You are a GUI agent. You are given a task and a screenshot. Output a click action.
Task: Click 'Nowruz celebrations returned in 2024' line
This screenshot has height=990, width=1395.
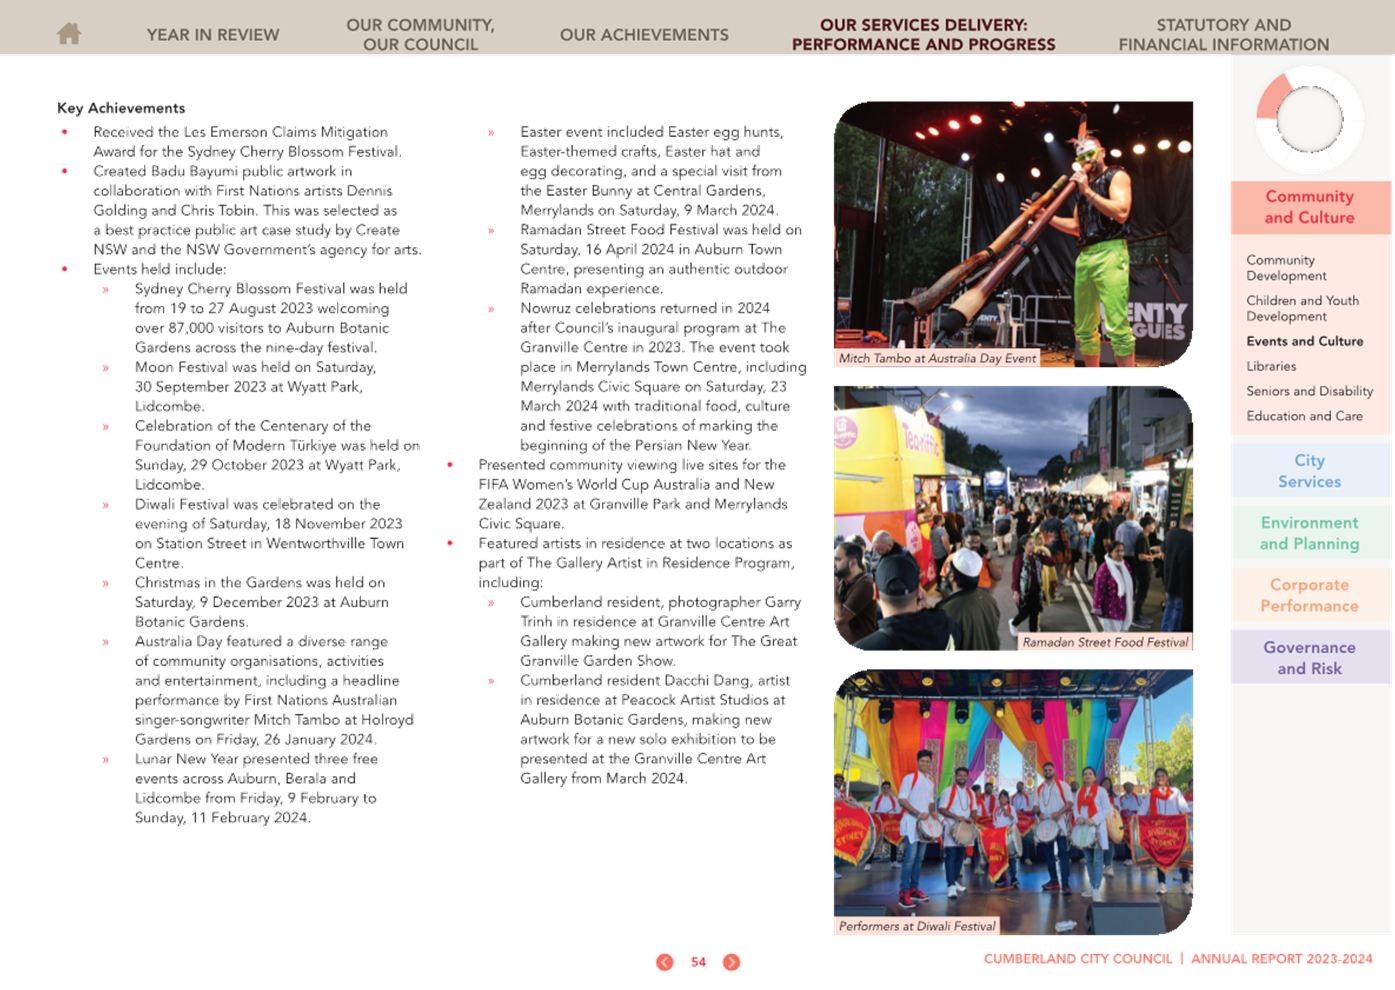tap(645, 308)
